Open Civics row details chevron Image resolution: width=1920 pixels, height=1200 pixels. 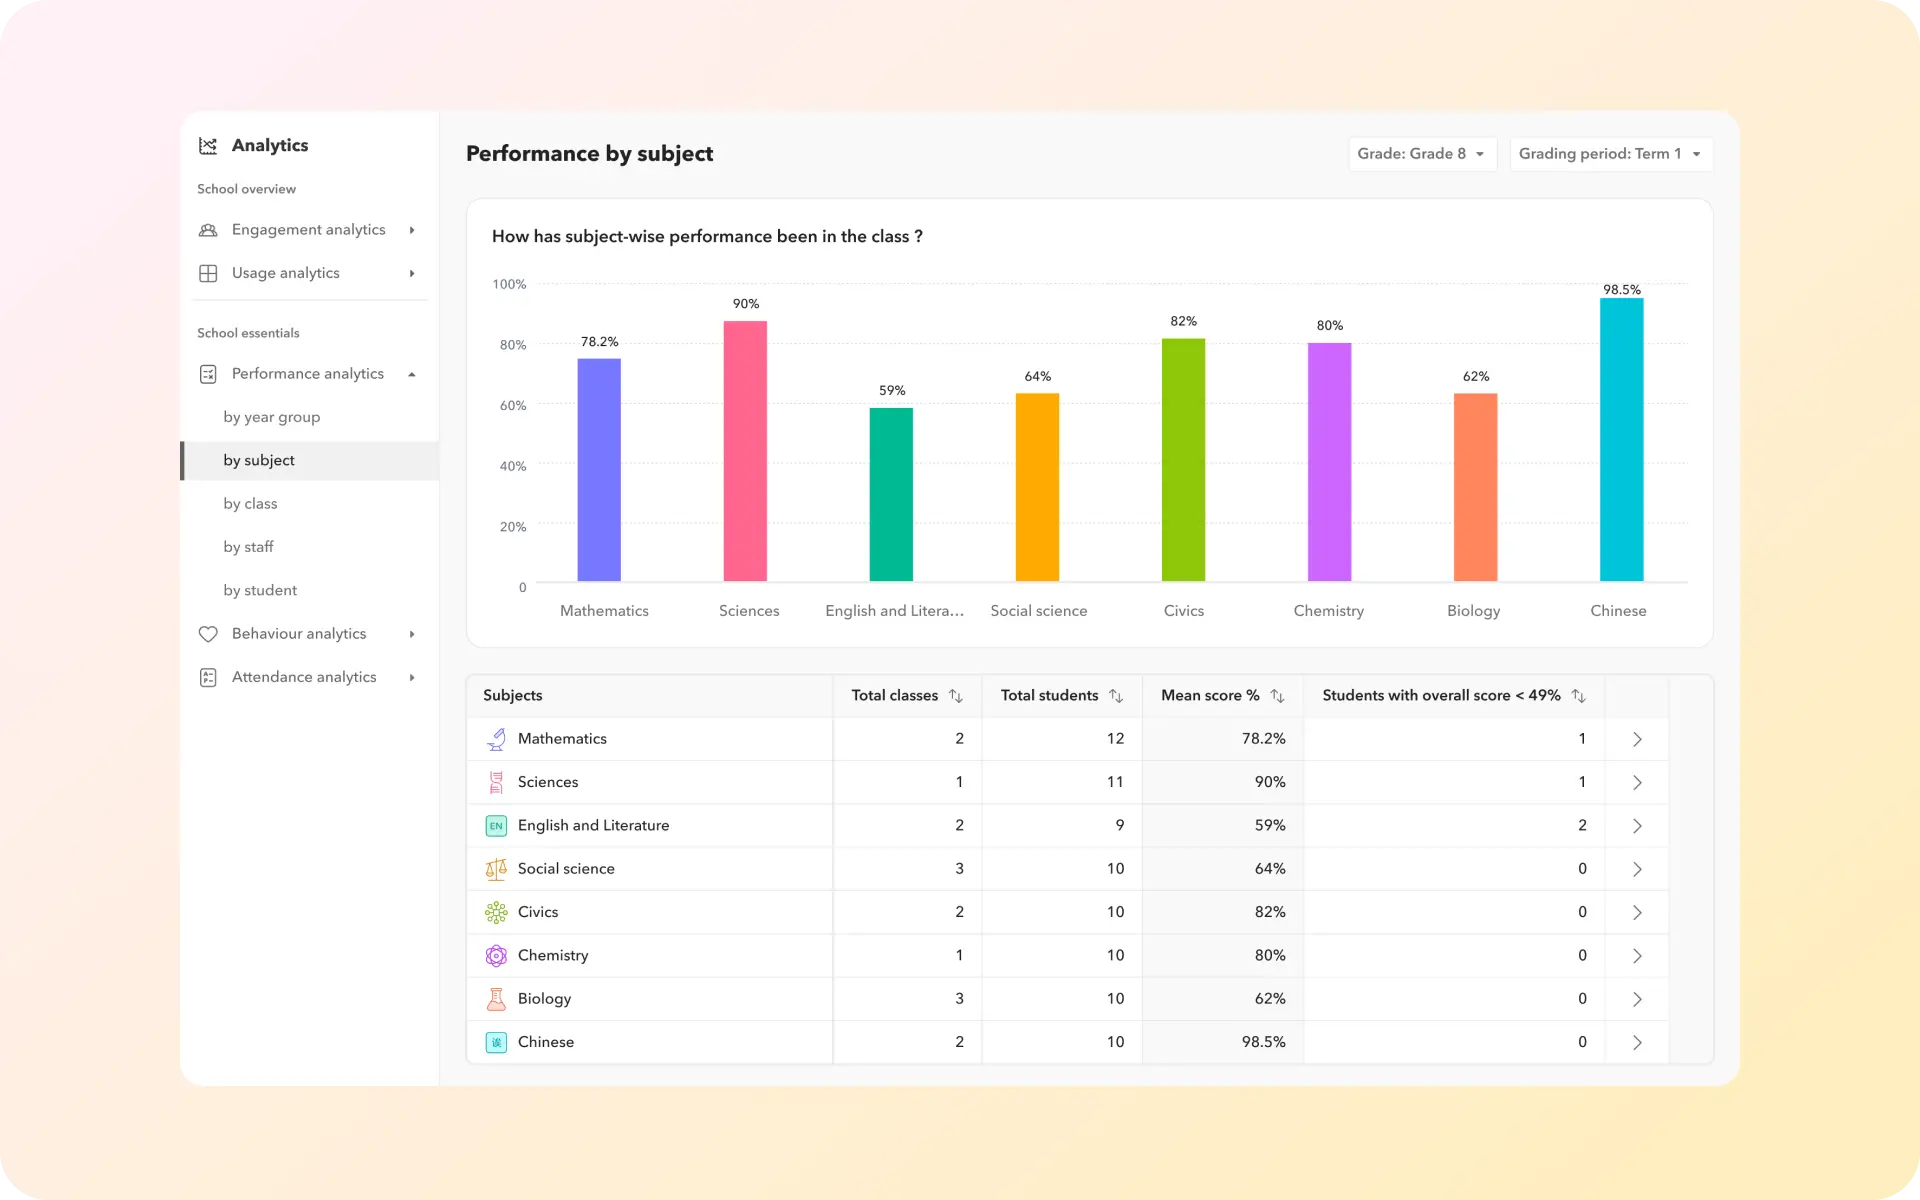point(1637,912)
